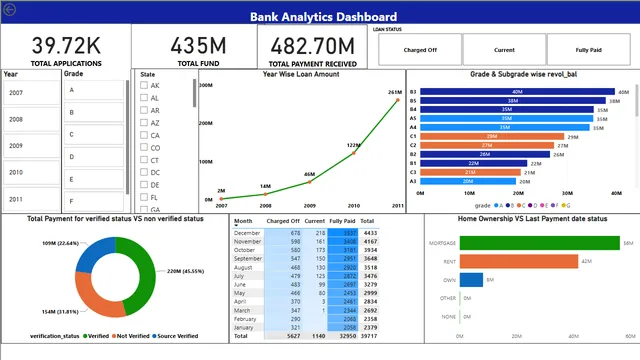Click the RENT home ownership bar
The height and width of the screenshot is (360, 640).
(519, 261)
